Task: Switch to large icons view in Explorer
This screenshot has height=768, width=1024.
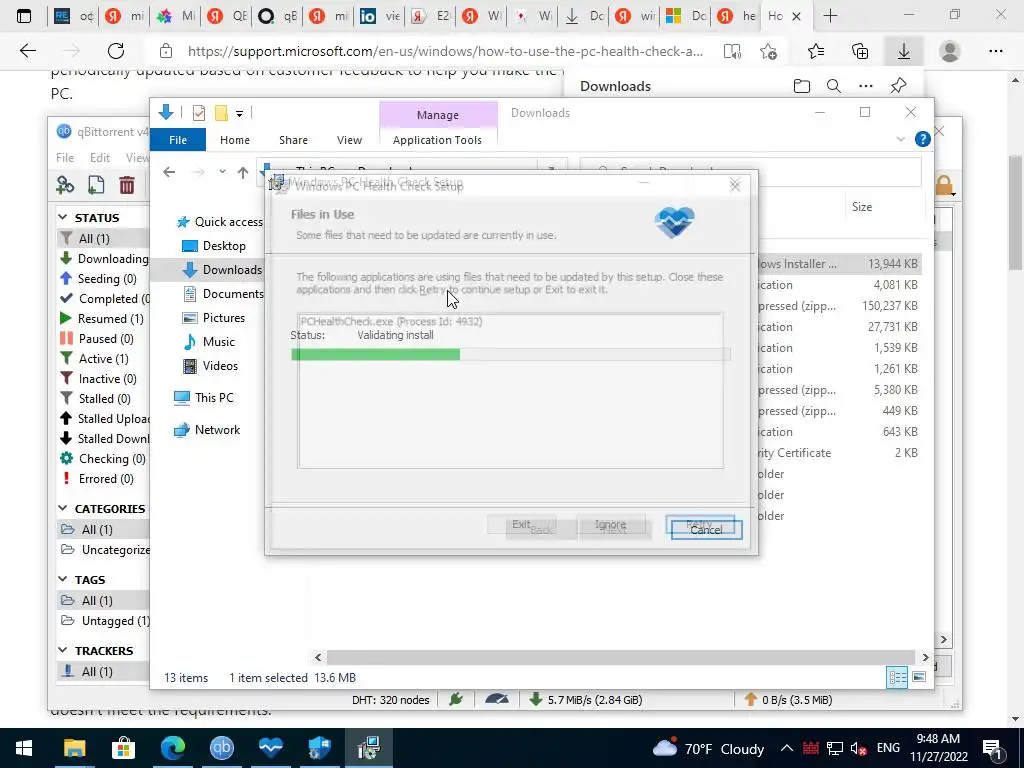Action: click(x=919, y=677)
